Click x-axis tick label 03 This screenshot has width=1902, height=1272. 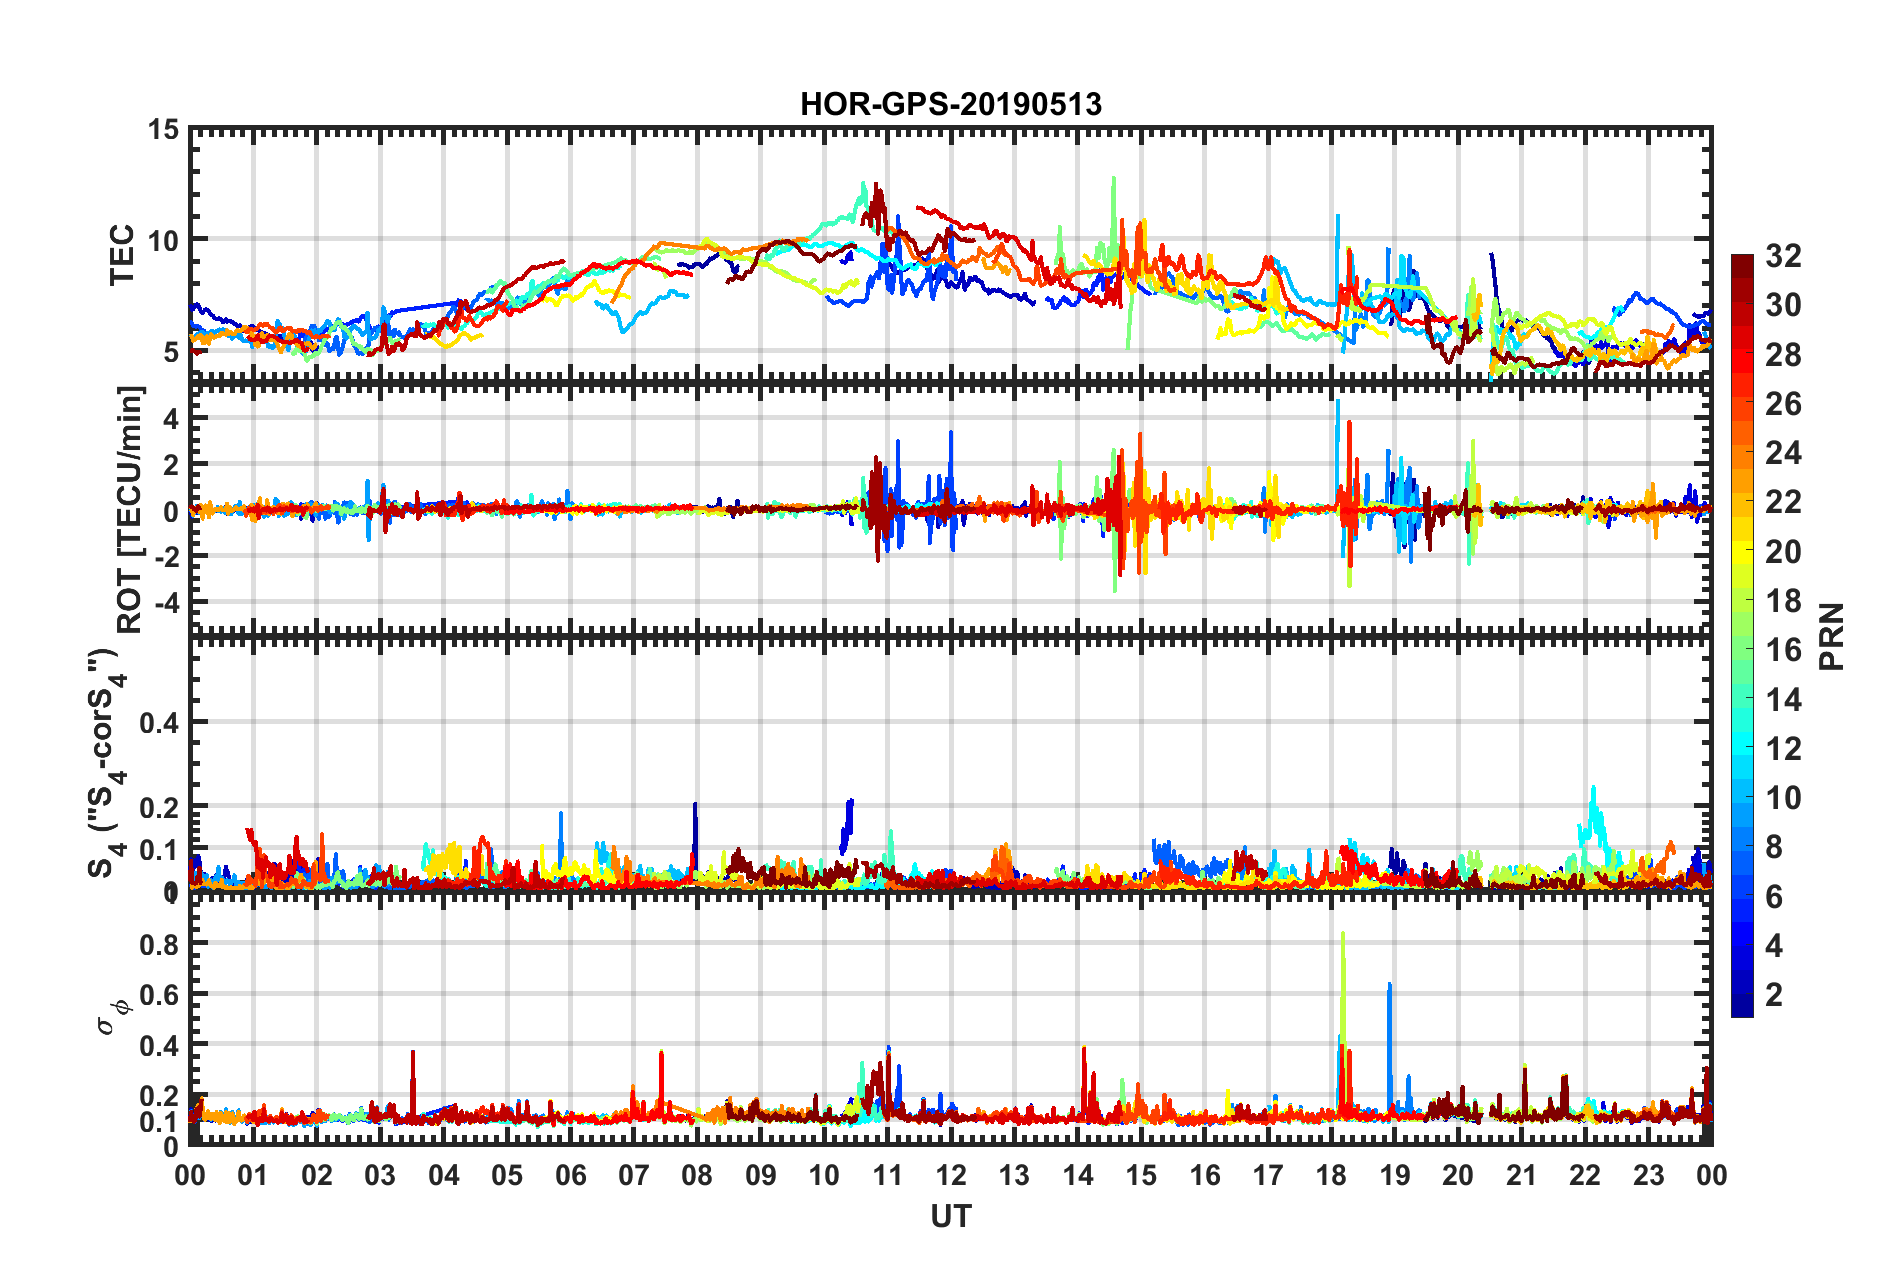click(380, 1174)
